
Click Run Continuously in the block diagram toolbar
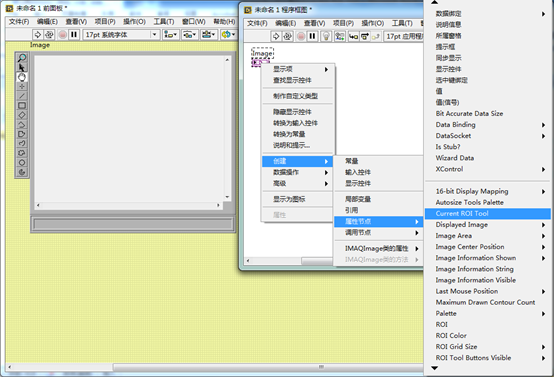pos(288,36)
